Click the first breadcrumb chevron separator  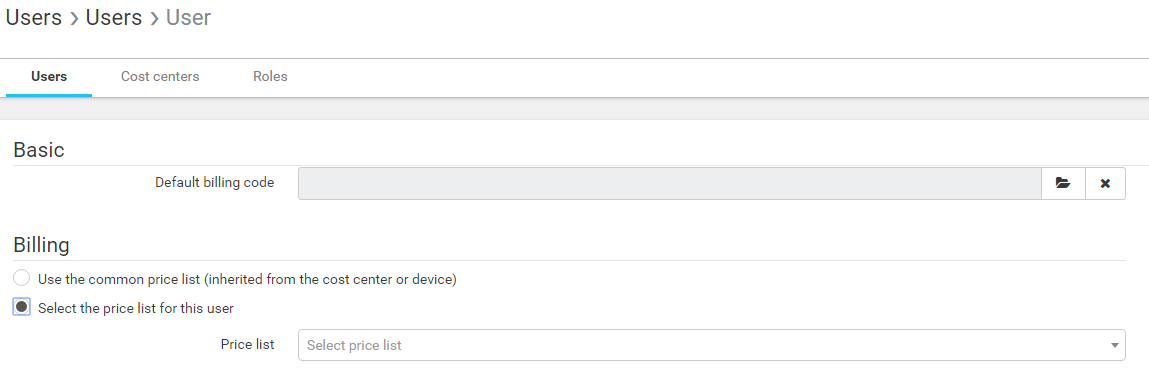[x=74, y=18]
